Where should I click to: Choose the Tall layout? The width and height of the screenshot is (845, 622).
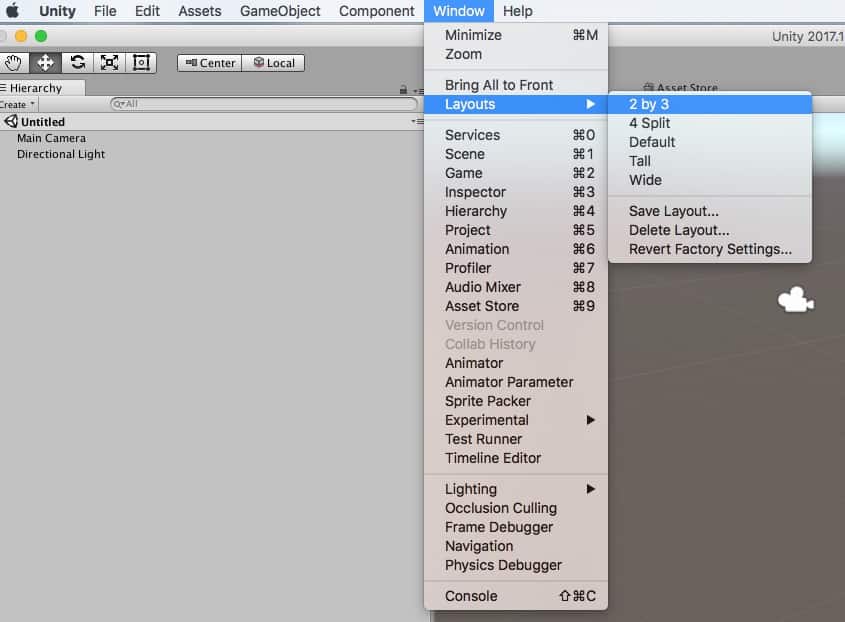[x=710, y=161]
